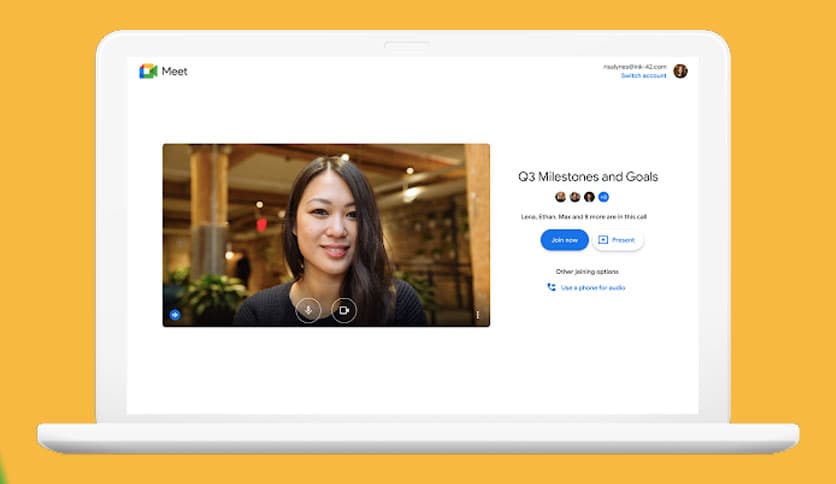This screenshot has height=484, width=836.
Task: Click the first participant avatar
Action: tap(560, 197)
